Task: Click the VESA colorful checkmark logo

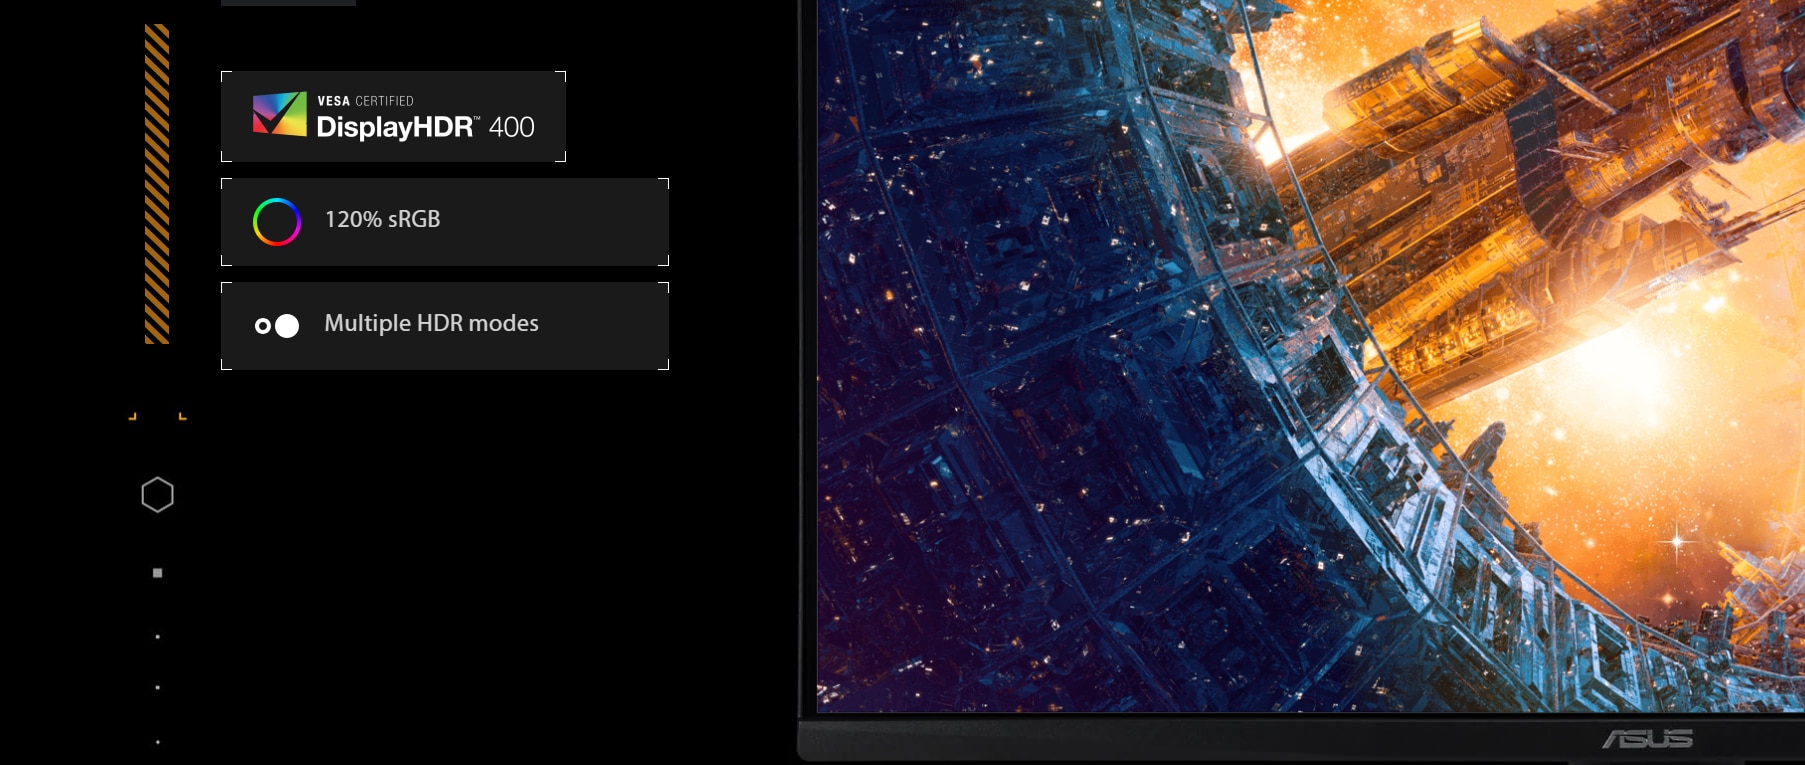Action: tap(280, 114)
